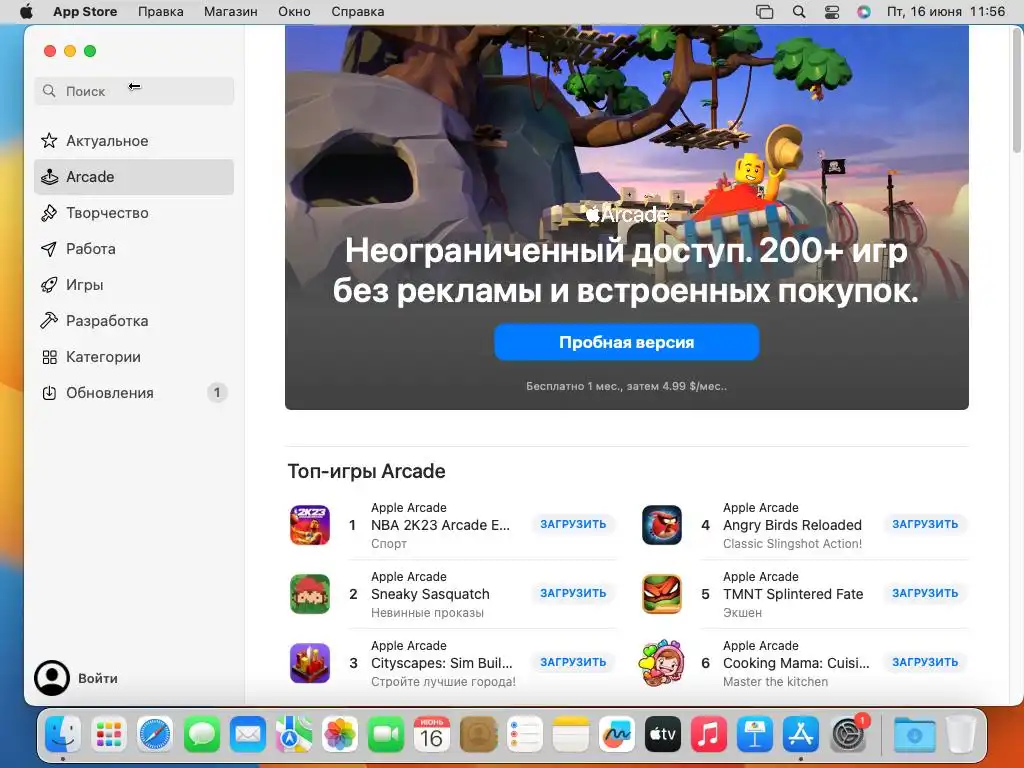Open the Окно menu

(x=294, y=12)
